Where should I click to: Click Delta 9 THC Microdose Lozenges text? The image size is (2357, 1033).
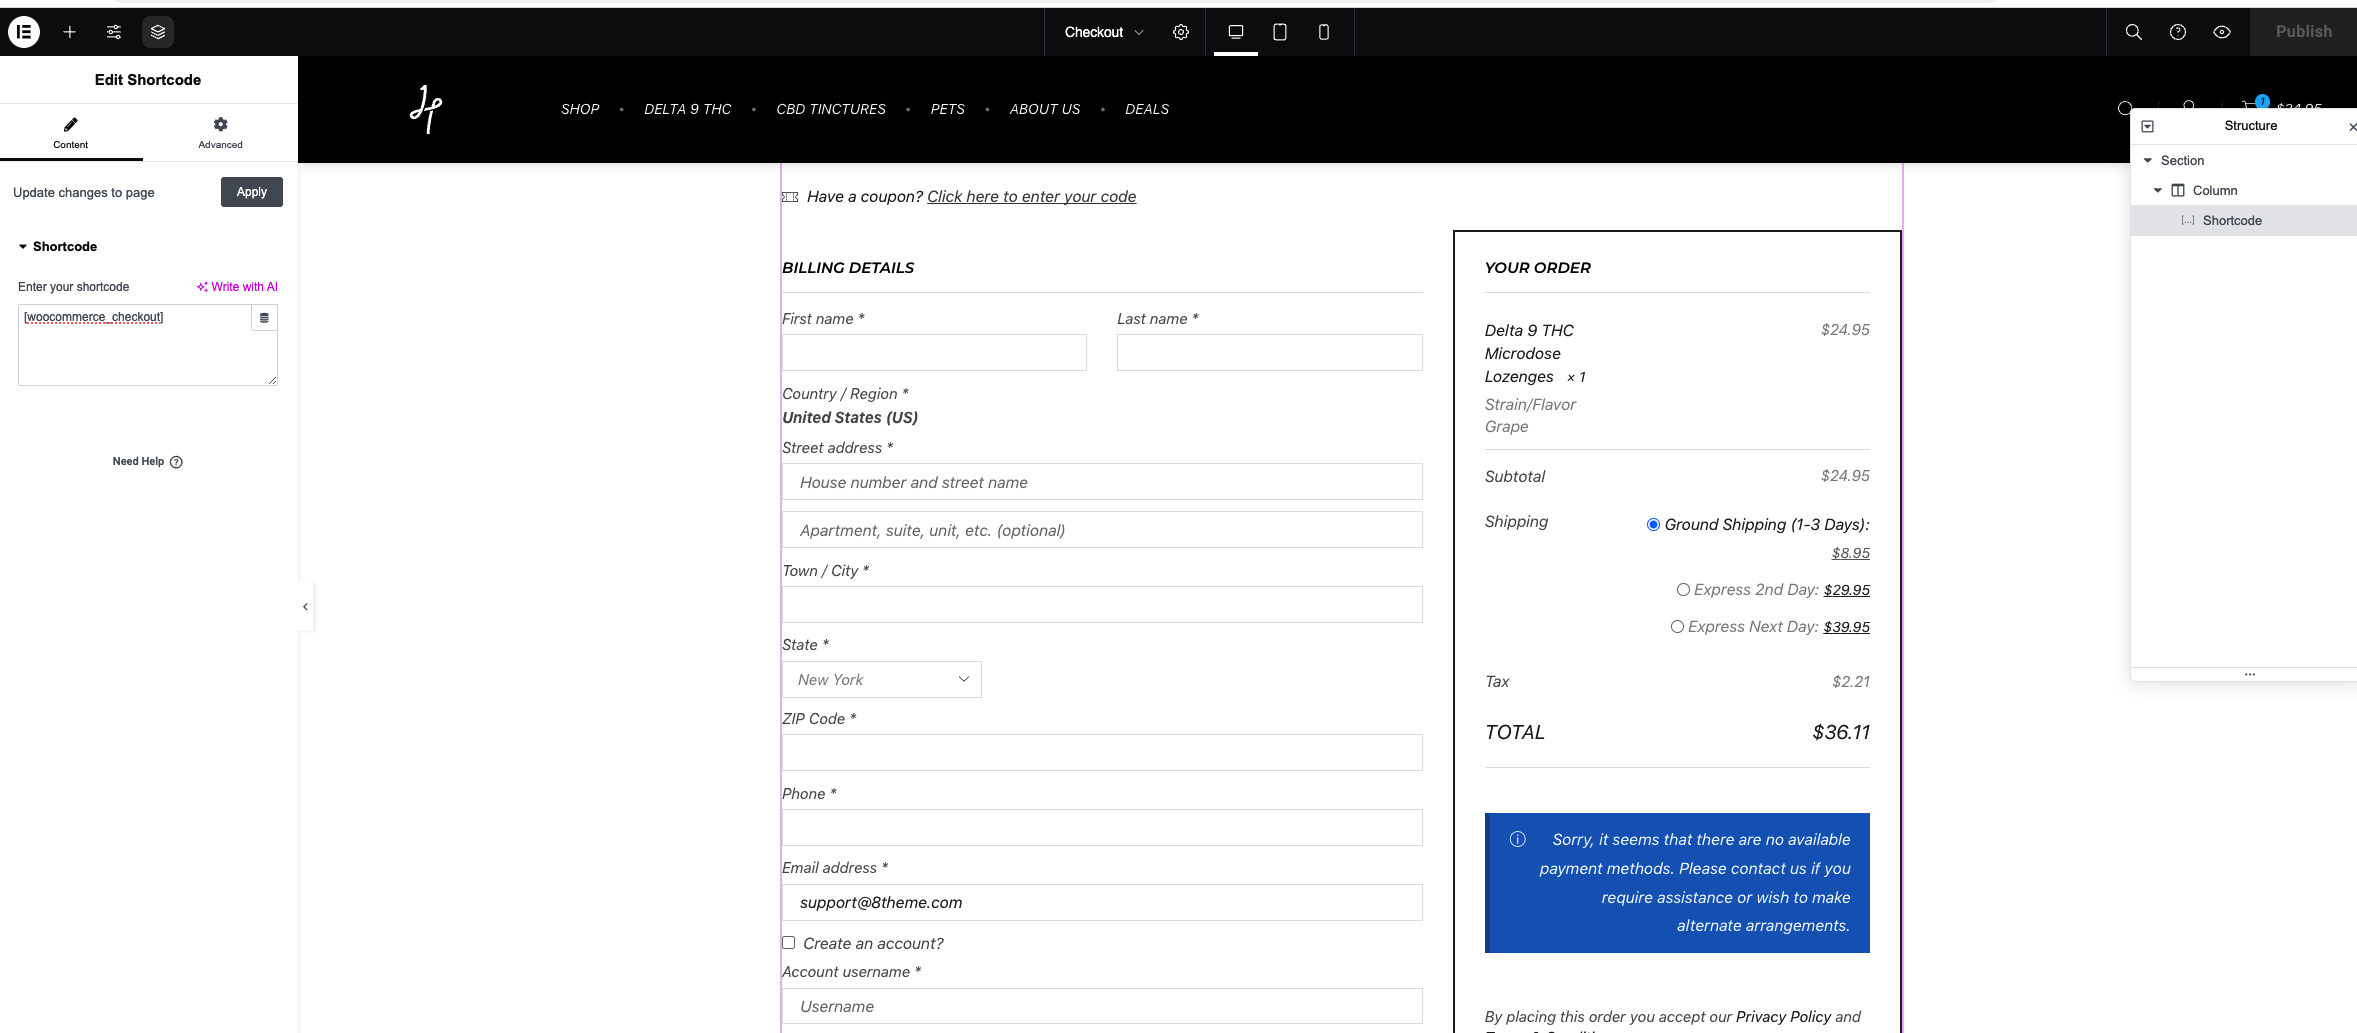pos(1531,353)
